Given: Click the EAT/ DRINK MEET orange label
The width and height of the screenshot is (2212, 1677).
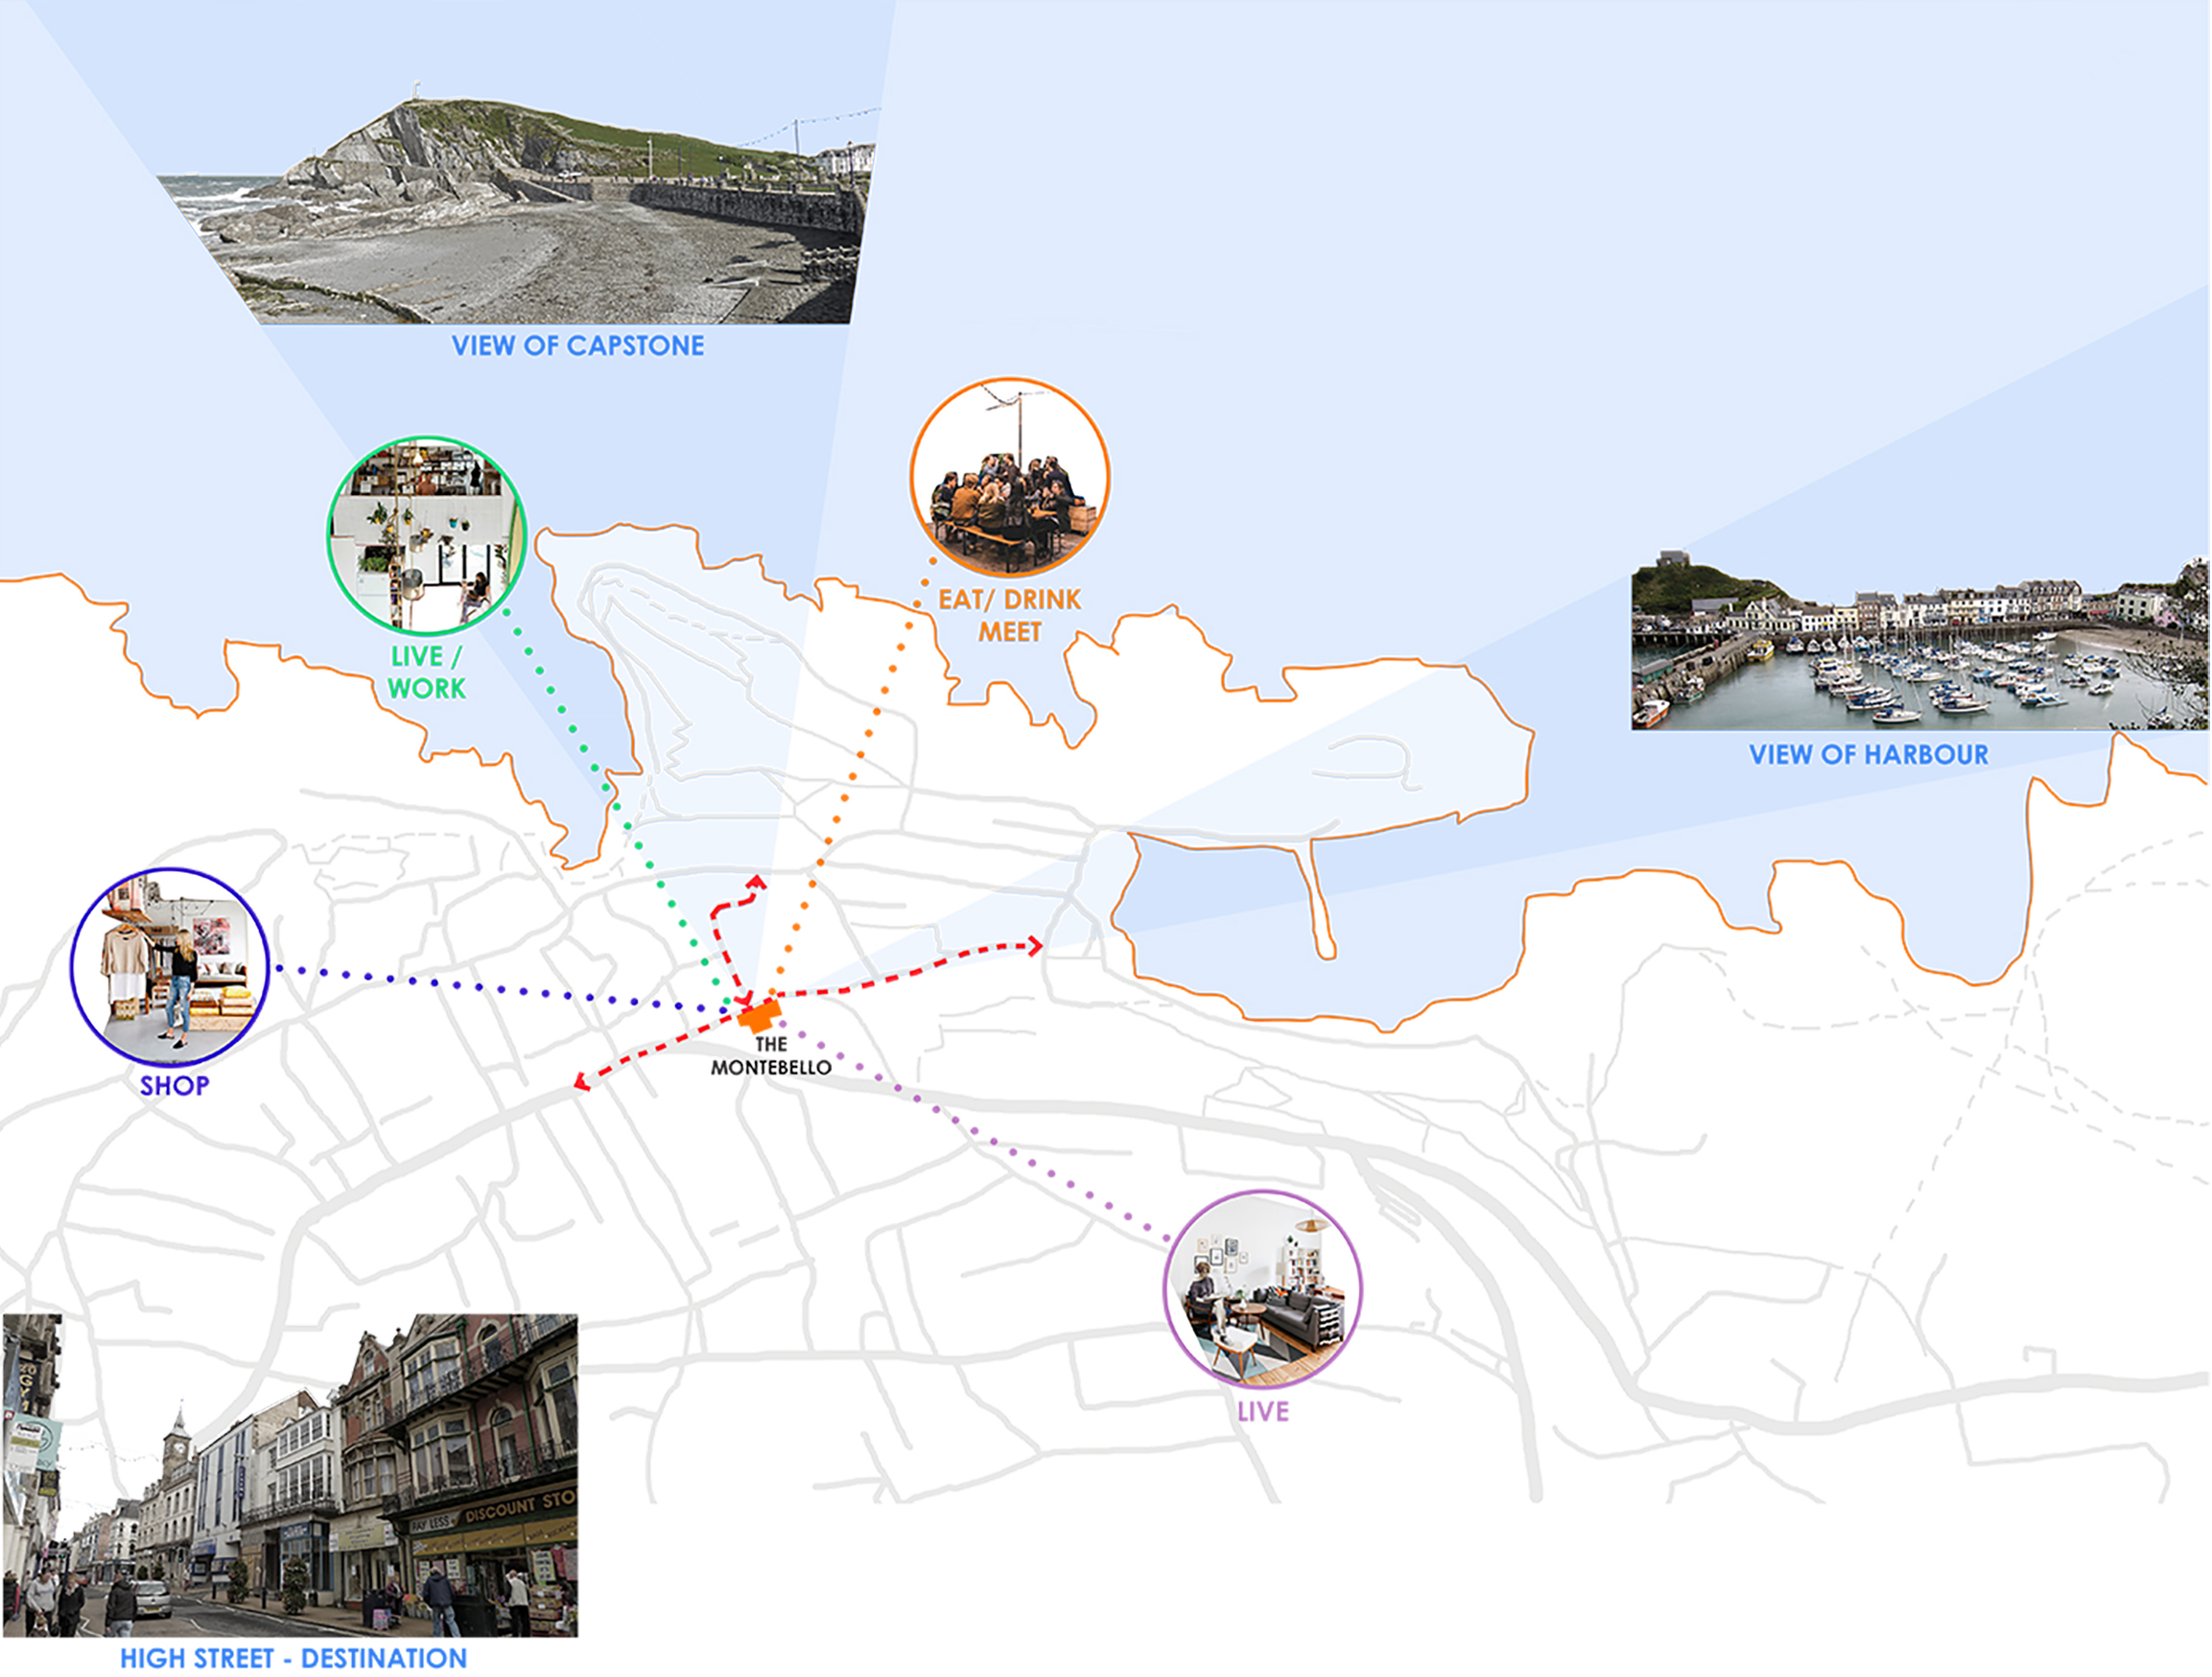Looking at the screenshot, I should point(1009,615).
